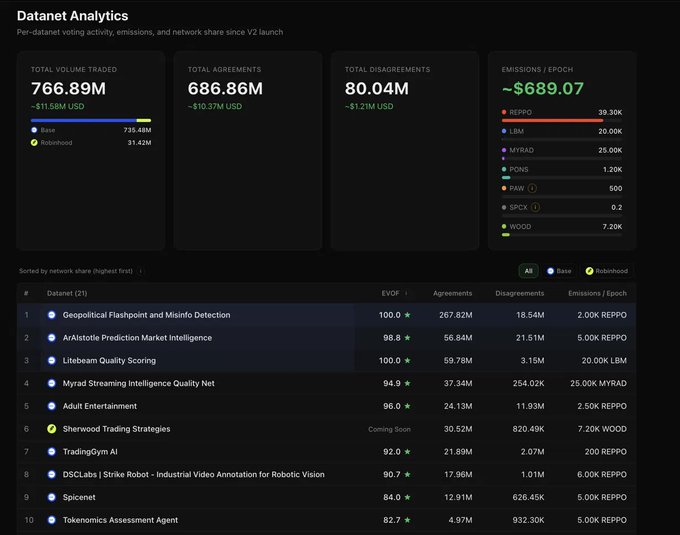Viewport: 680px width, 535px height.
Task: Open Sherwood Trading Strategies datanet
Action: click(117, 429)
